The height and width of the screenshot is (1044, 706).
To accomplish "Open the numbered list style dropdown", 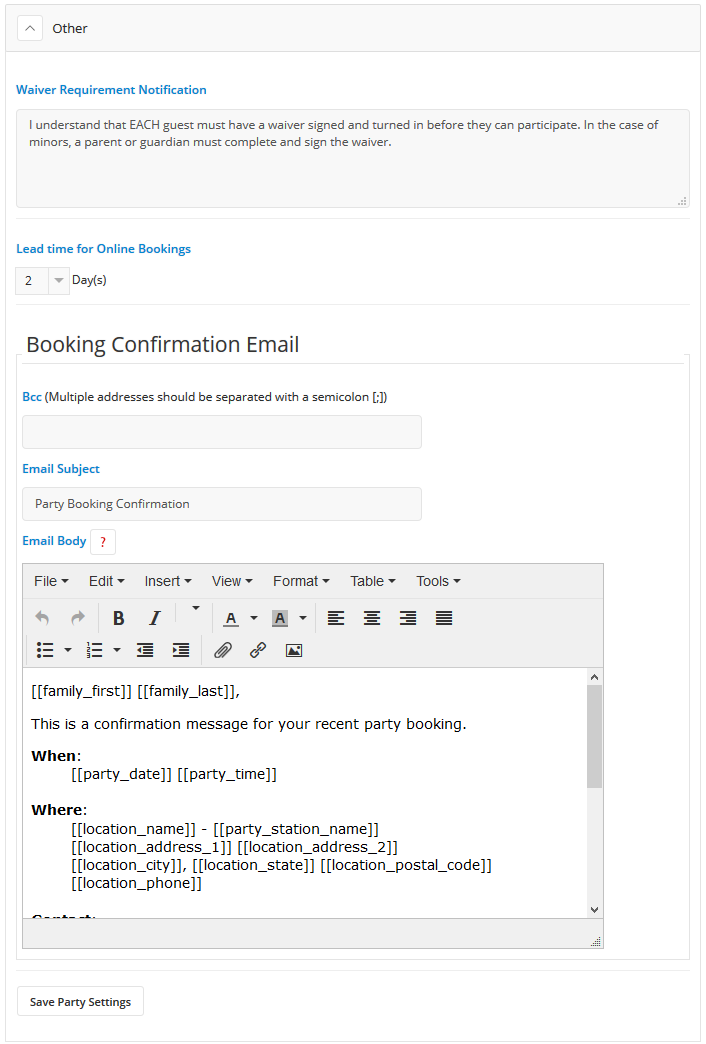I will (117, 650).
